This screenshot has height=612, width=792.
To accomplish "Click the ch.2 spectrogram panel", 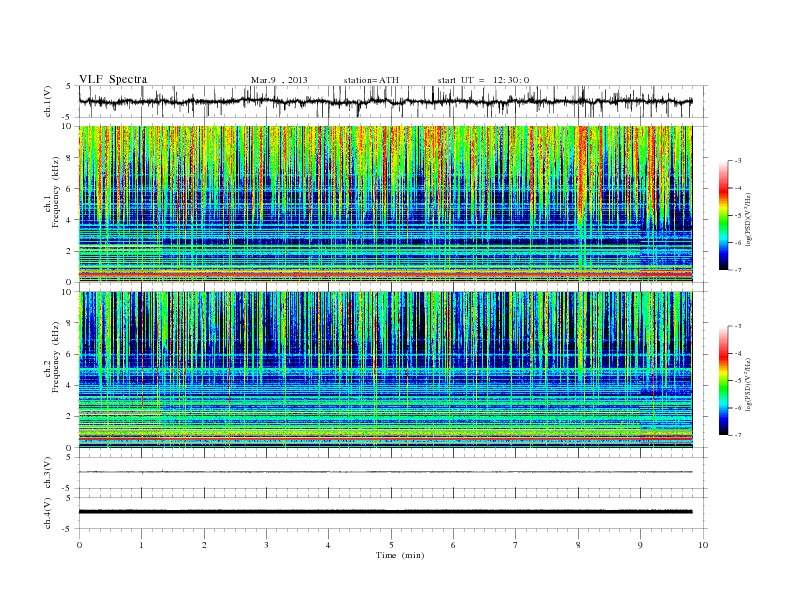I will coord(385,370).
